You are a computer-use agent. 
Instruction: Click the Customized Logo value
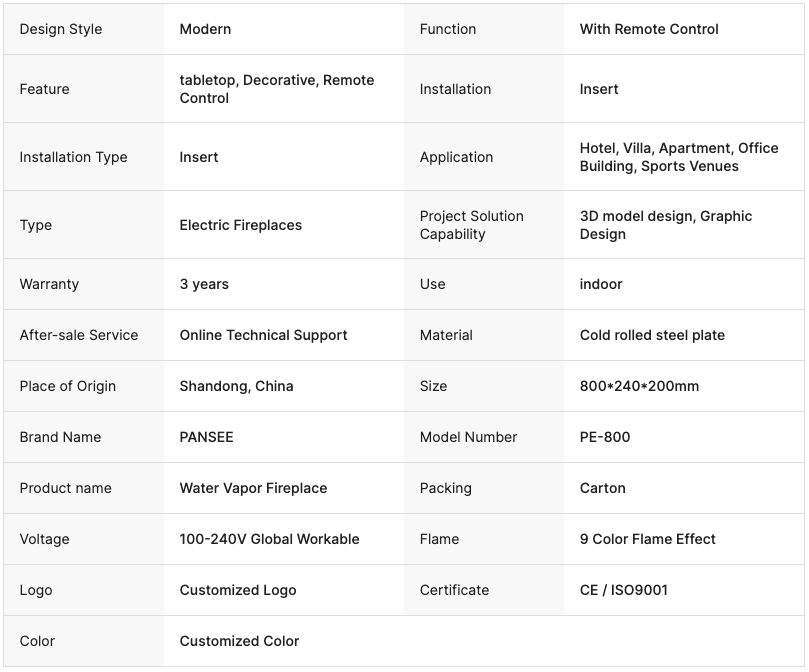coord(238,590)
